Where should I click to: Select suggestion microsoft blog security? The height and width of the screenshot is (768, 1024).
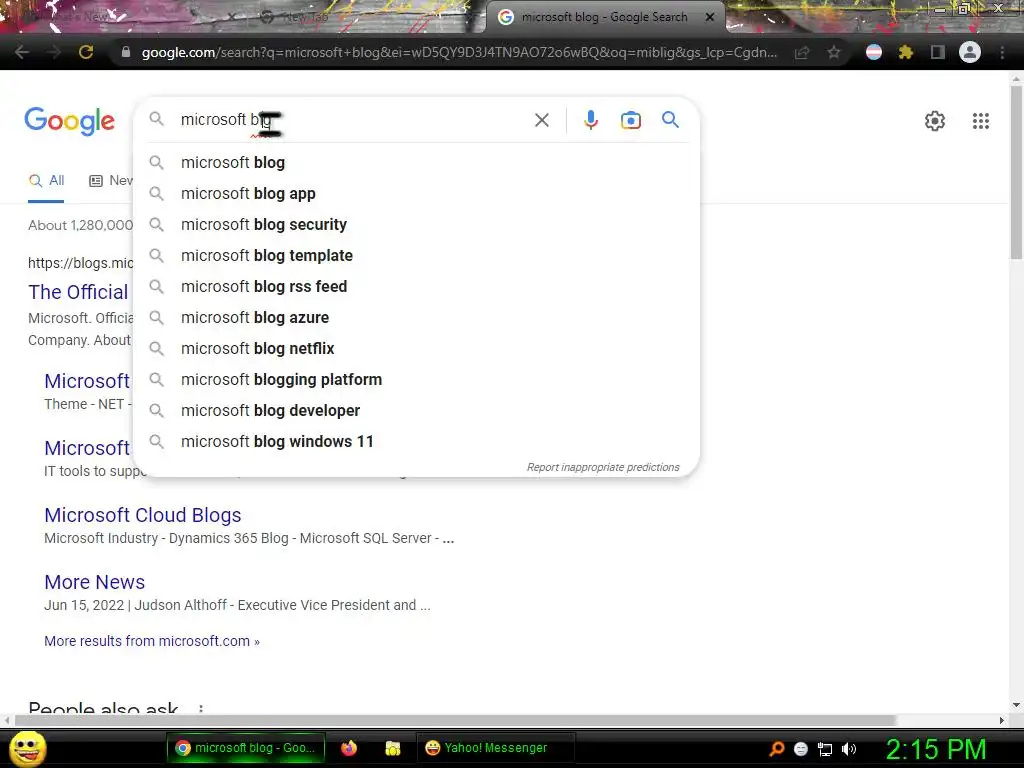pos(416,225)
